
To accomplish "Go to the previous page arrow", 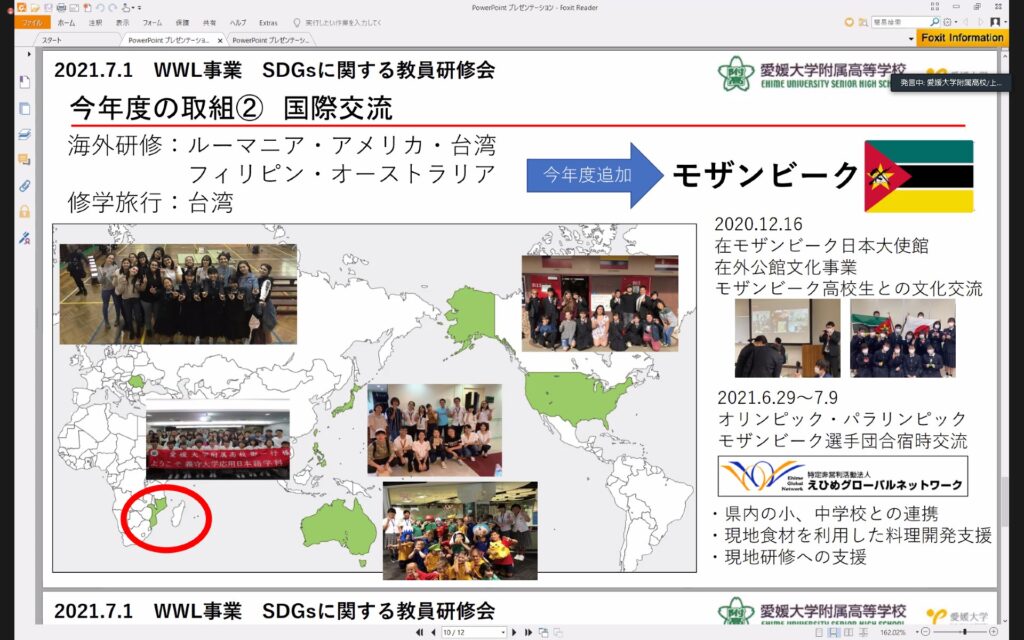I will (x=432, y=632).
